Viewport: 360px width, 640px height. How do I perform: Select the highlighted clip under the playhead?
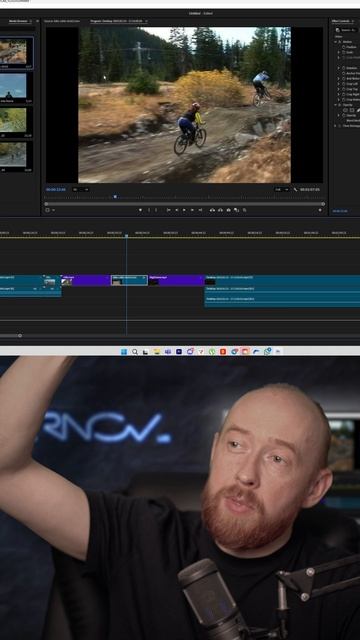tap(129, 280)
